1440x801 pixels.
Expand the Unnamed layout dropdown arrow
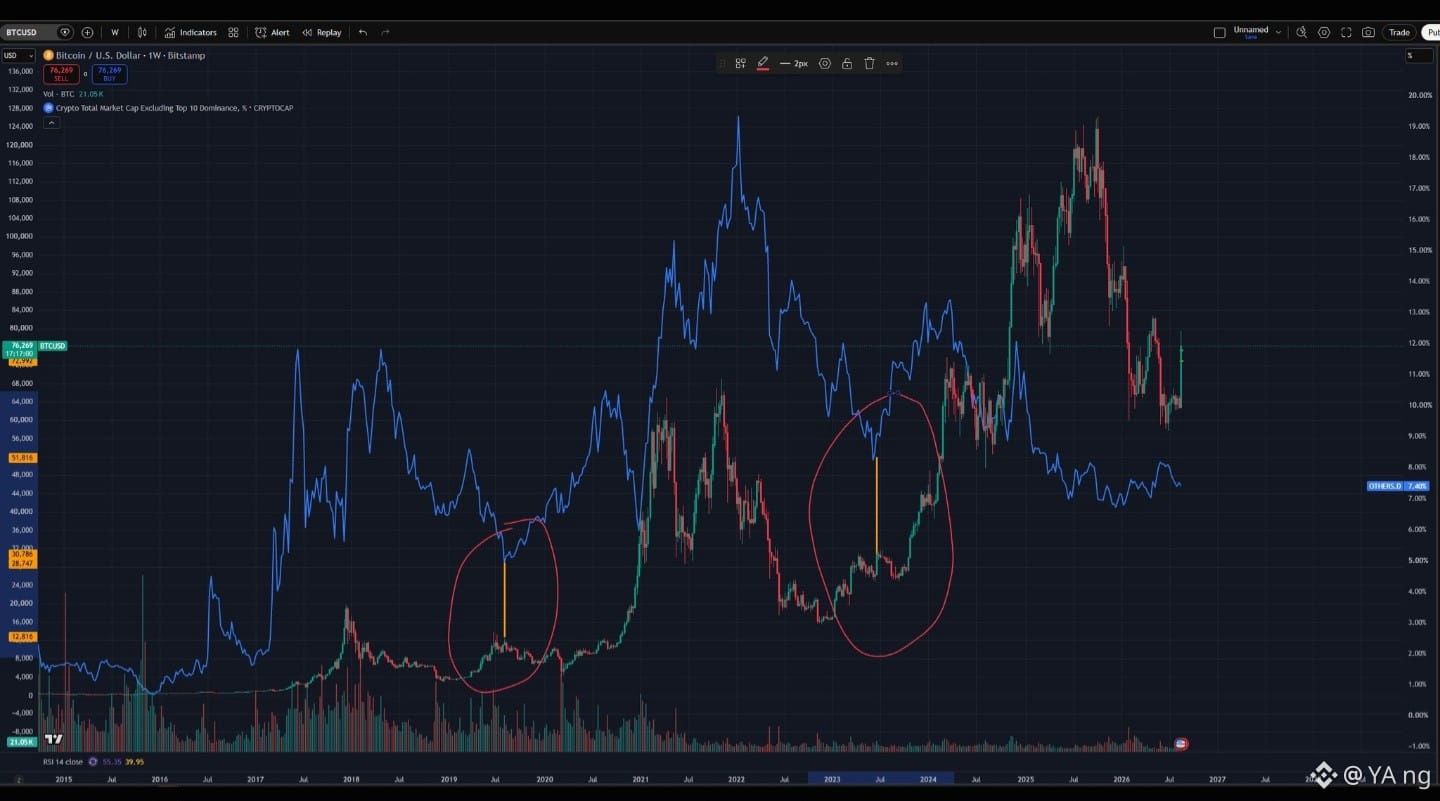point(1278,33)
